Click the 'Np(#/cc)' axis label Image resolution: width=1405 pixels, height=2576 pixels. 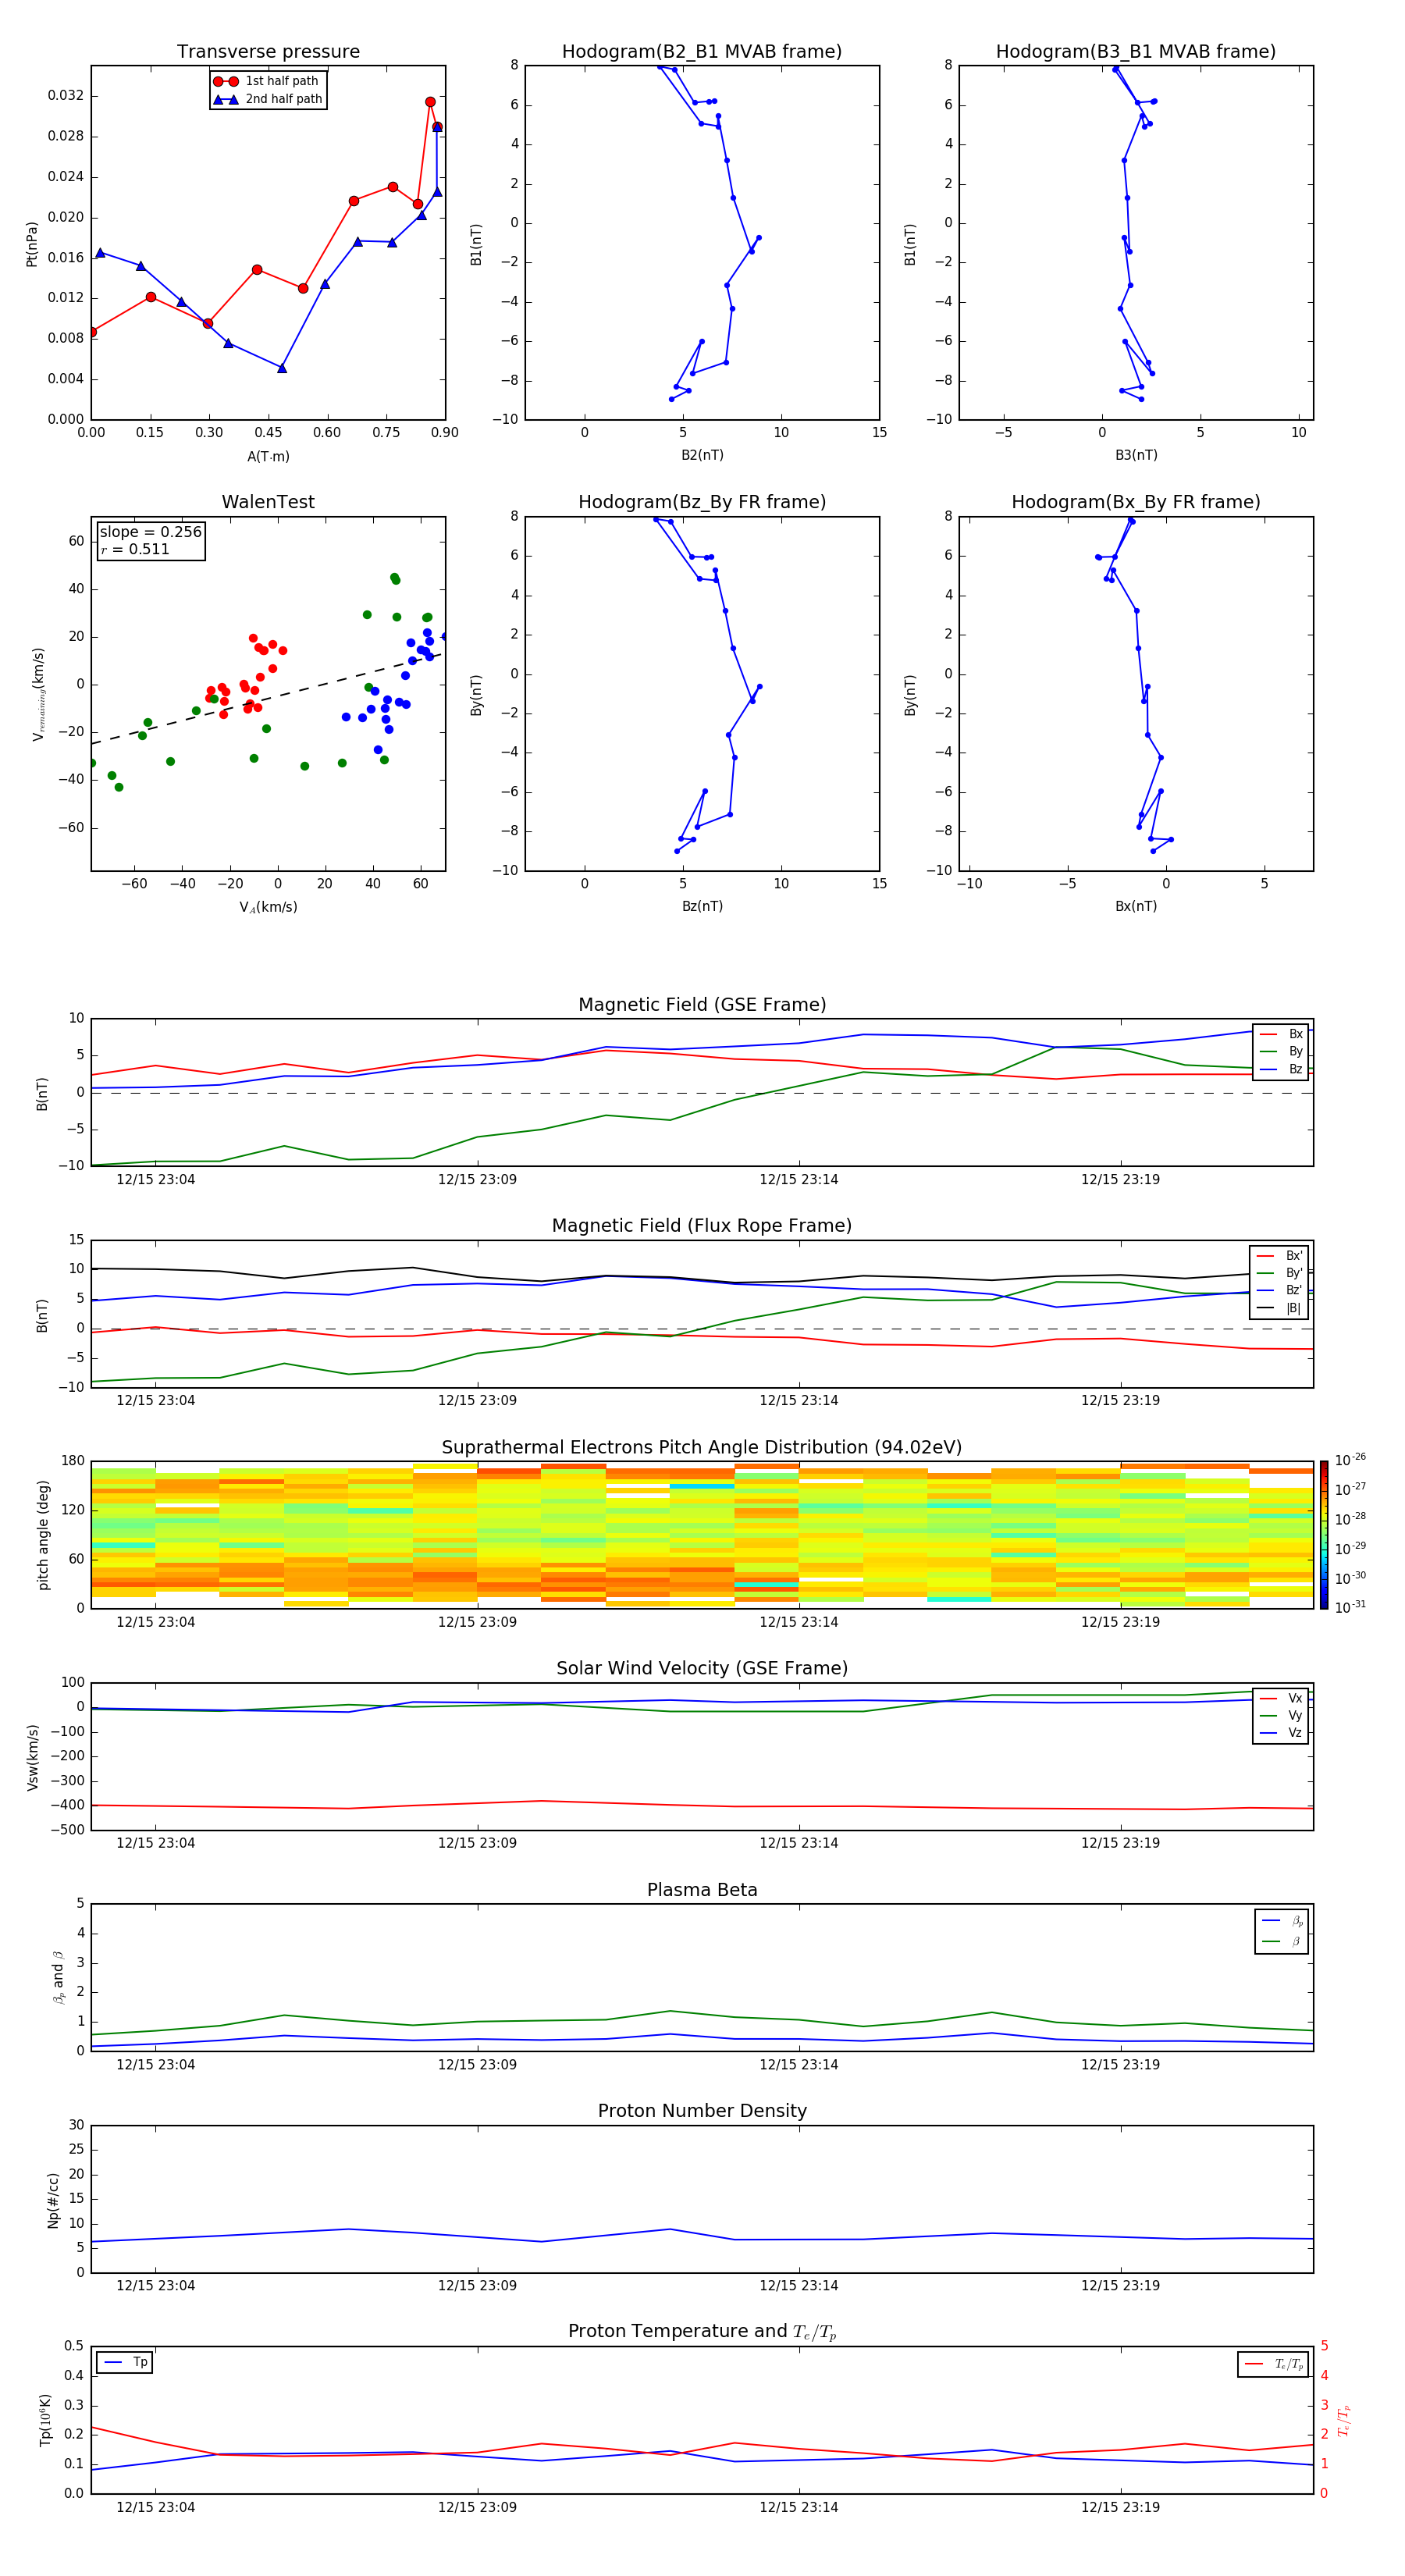pyautogui.click(x=53, y=2199)
